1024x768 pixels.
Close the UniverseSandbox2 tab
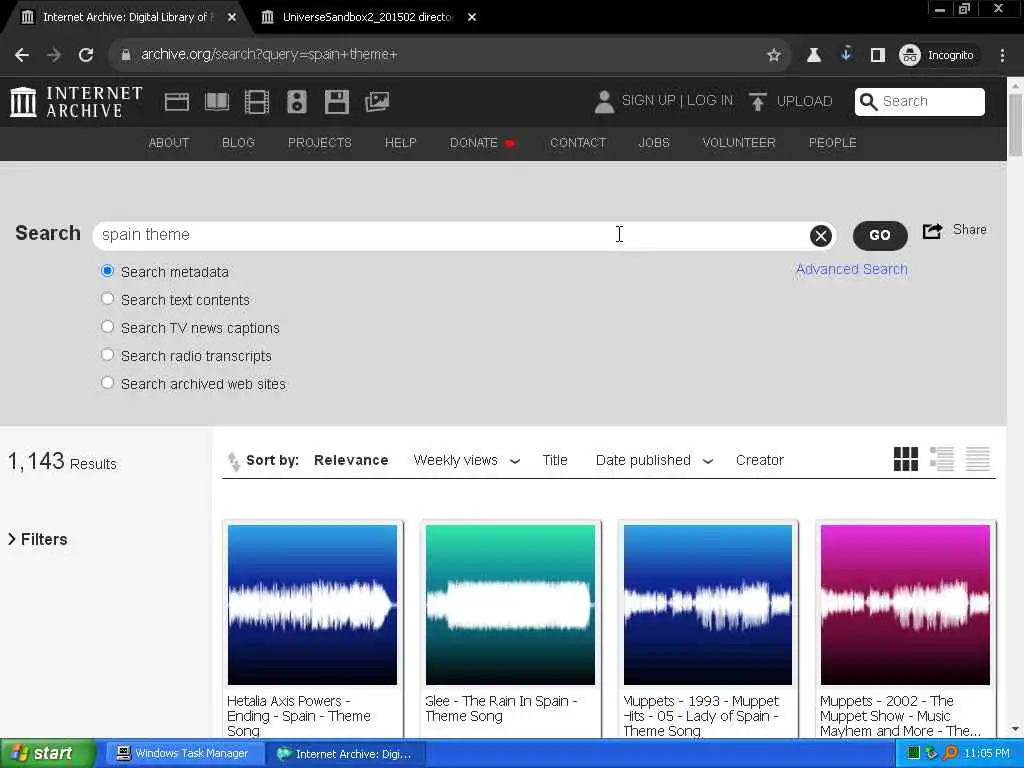click(x=472, y=17)
